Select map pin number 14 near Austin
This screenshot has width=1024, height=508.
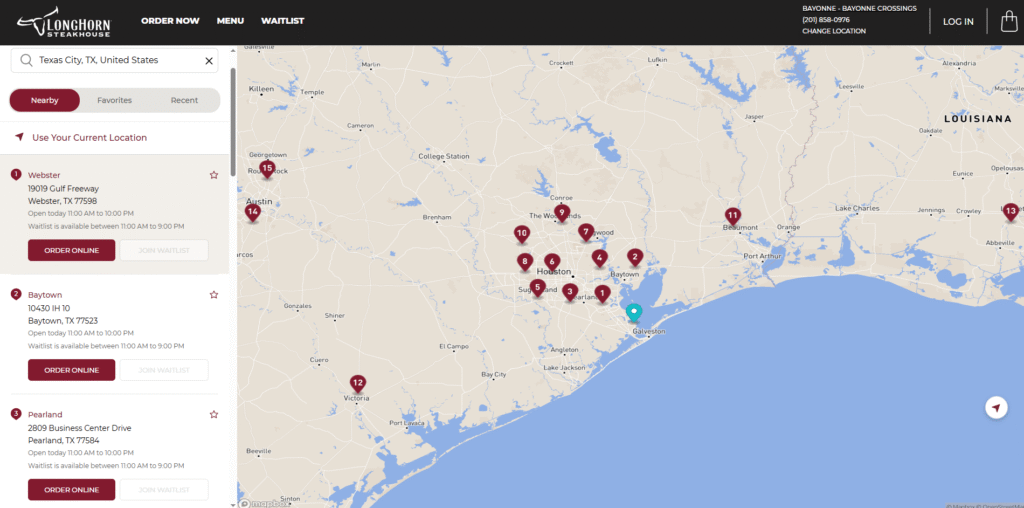point(253,213)
